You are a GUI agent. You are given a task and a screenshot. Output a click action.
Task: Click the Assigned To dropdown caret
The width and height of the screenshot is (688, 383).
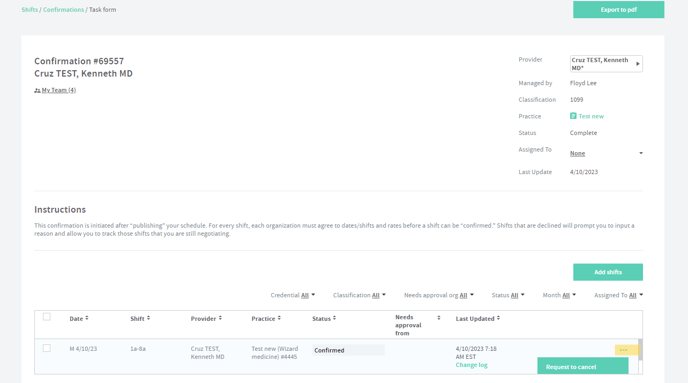[641, 153]
